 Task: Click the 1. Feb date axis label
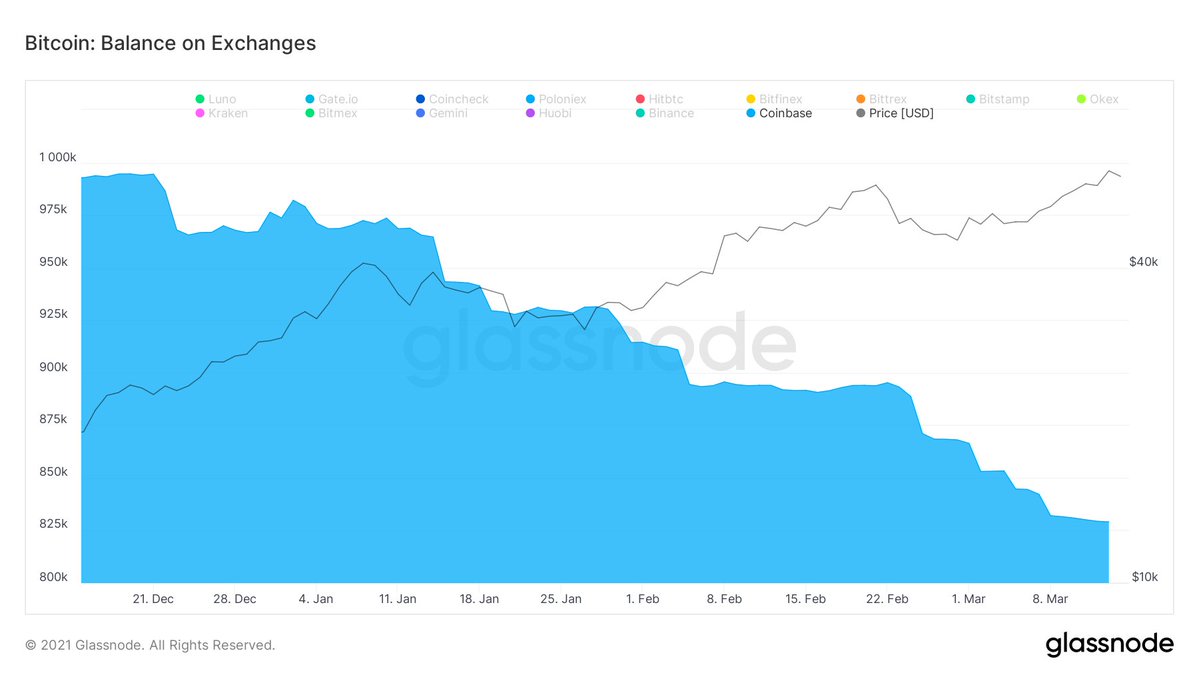coord(642,599)
